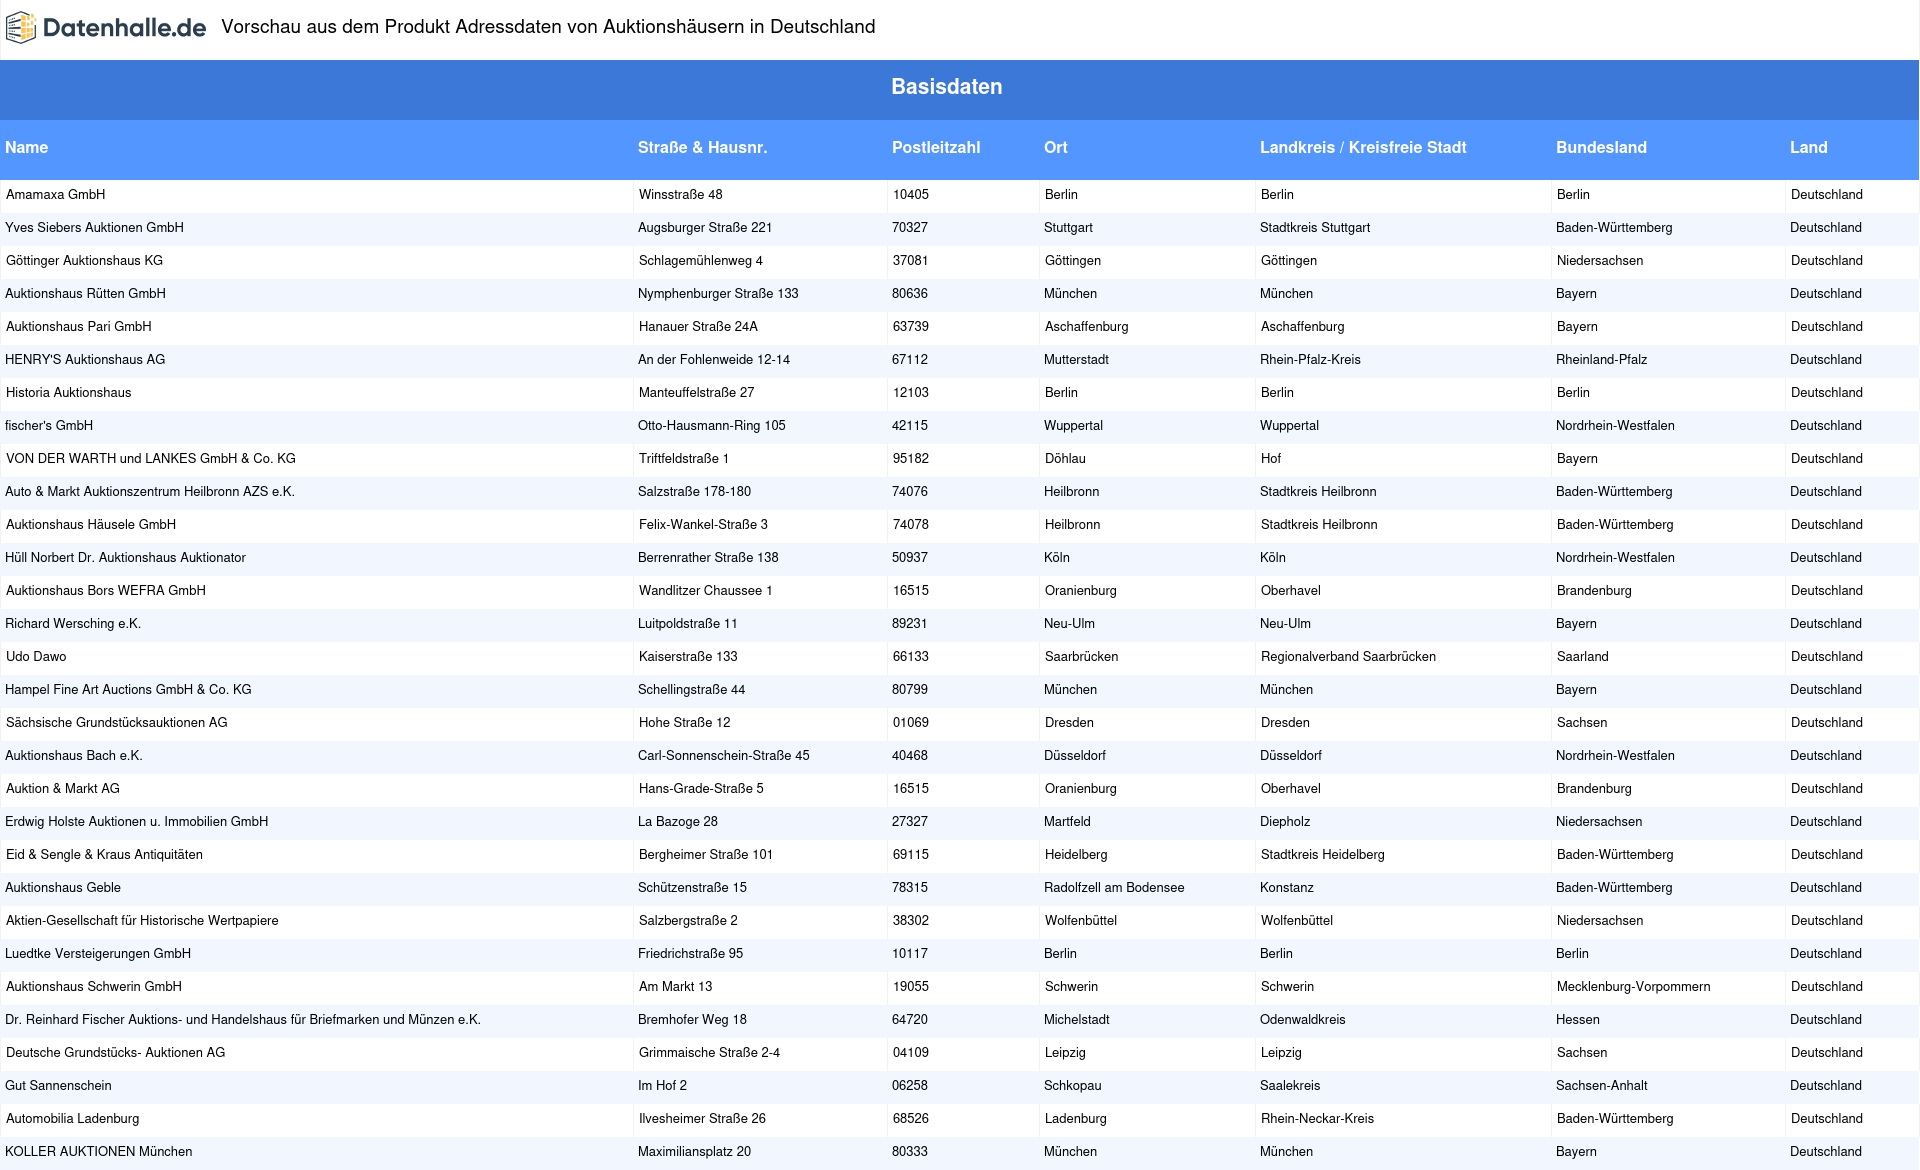Click the Ort value Mutterstadt
This screenshot has width=1920, height=1170.
(x=1076, y=360)
